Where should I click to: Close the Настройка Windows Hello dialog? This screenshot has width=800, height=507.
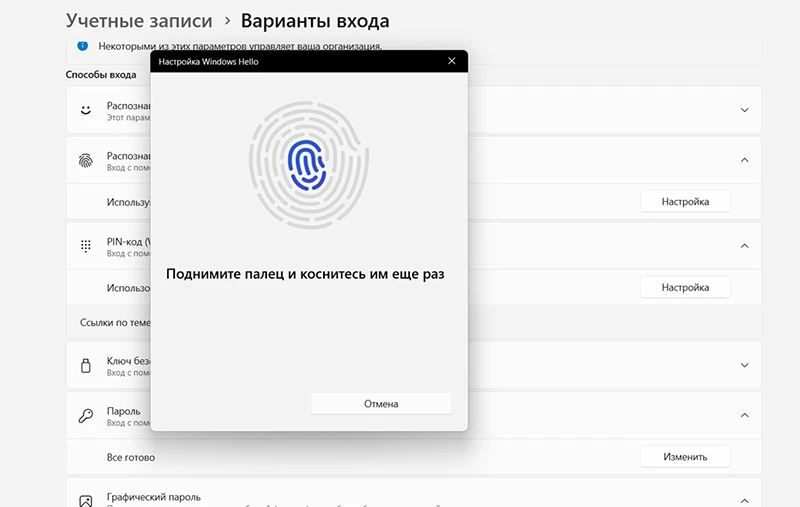(x=452, y=61)
